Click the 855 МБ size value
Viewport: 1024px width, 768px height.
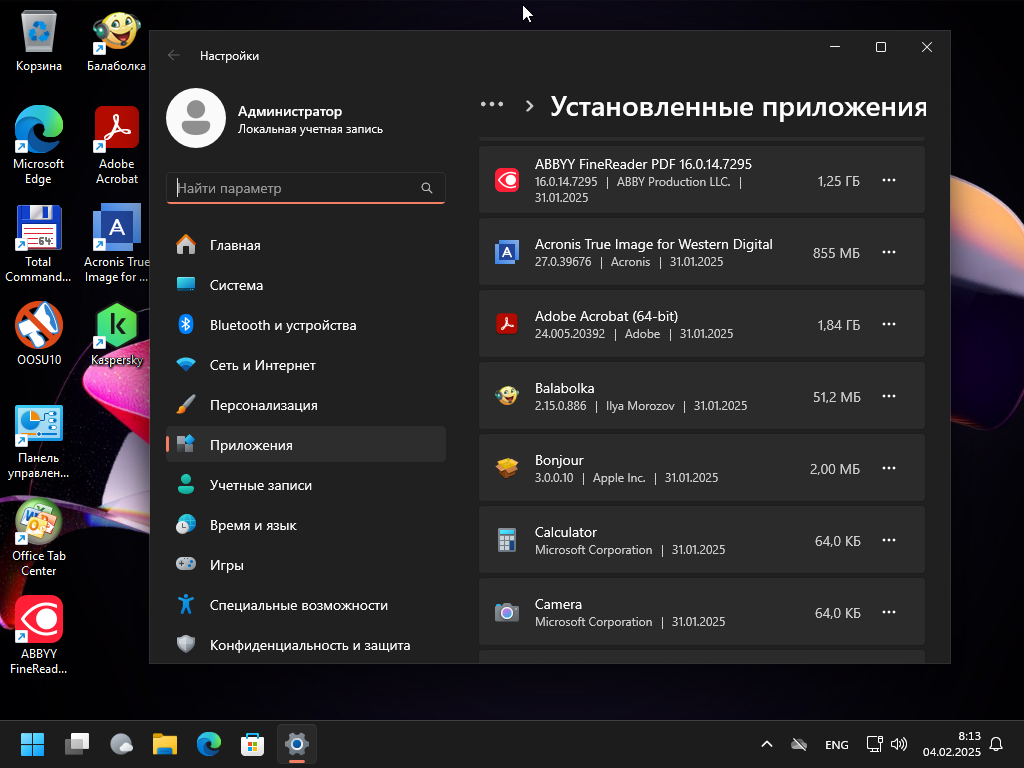click(836, 253)
